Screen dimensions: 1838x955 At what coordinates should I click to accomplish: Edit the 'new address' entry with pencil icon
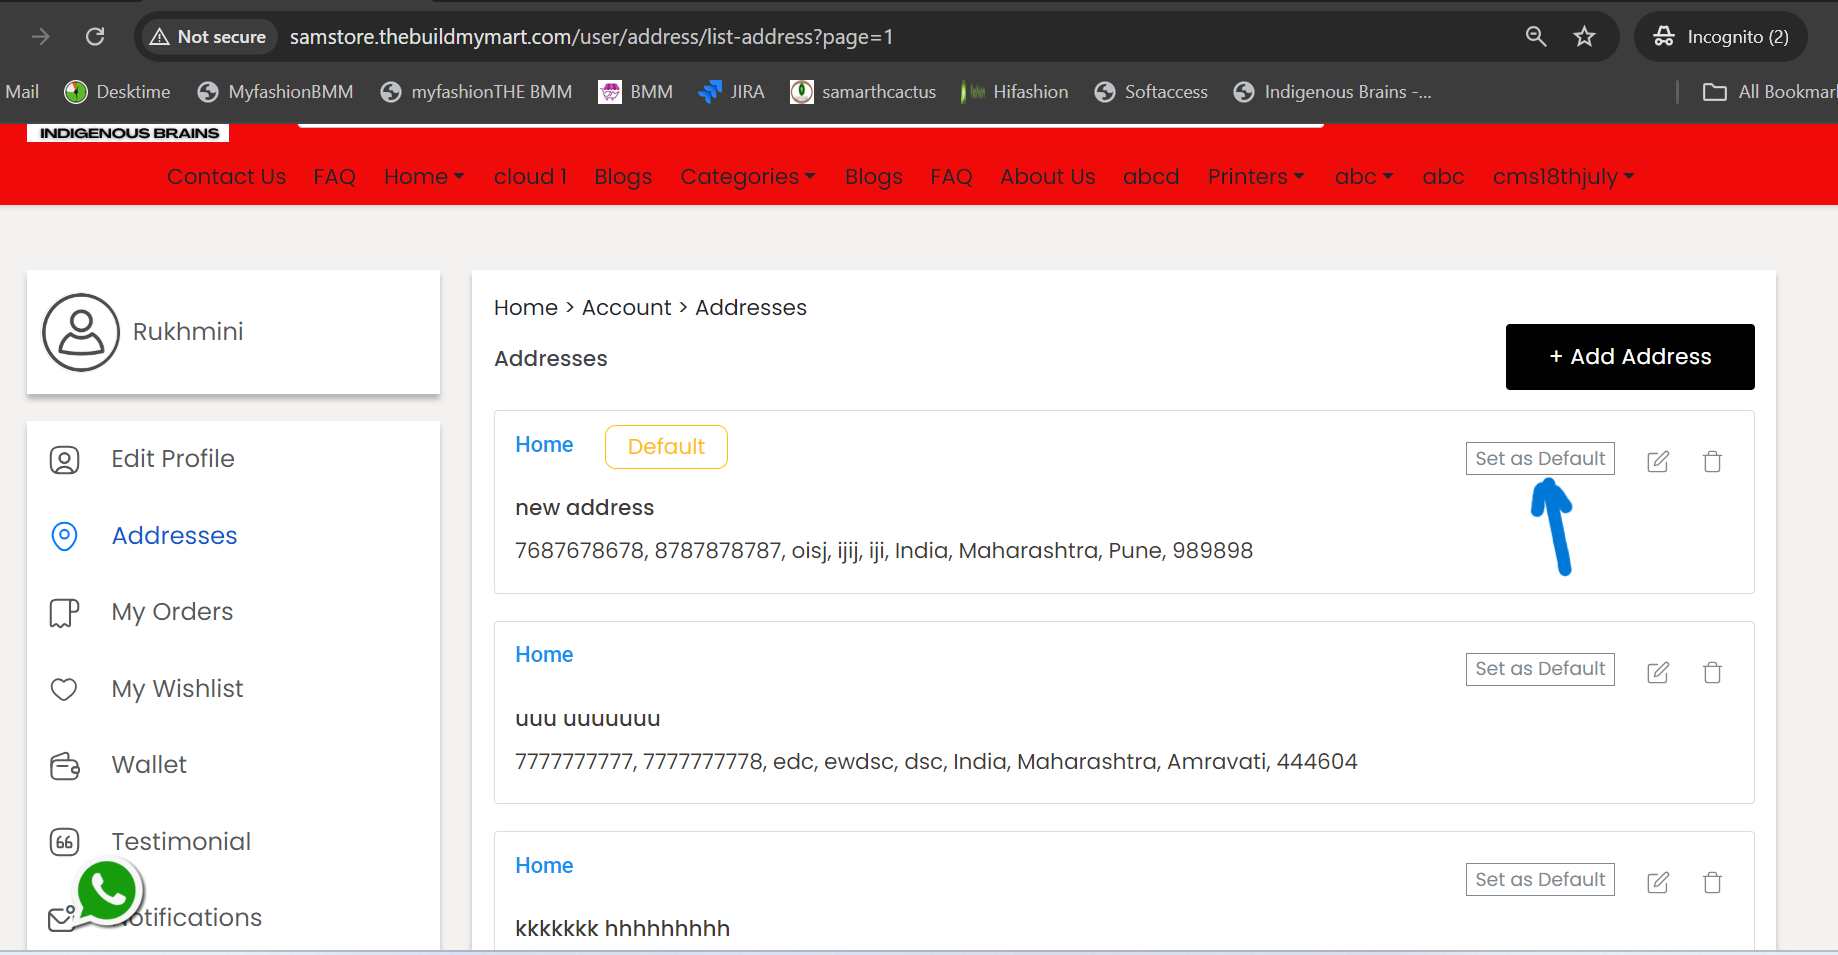coord(1658,461)
